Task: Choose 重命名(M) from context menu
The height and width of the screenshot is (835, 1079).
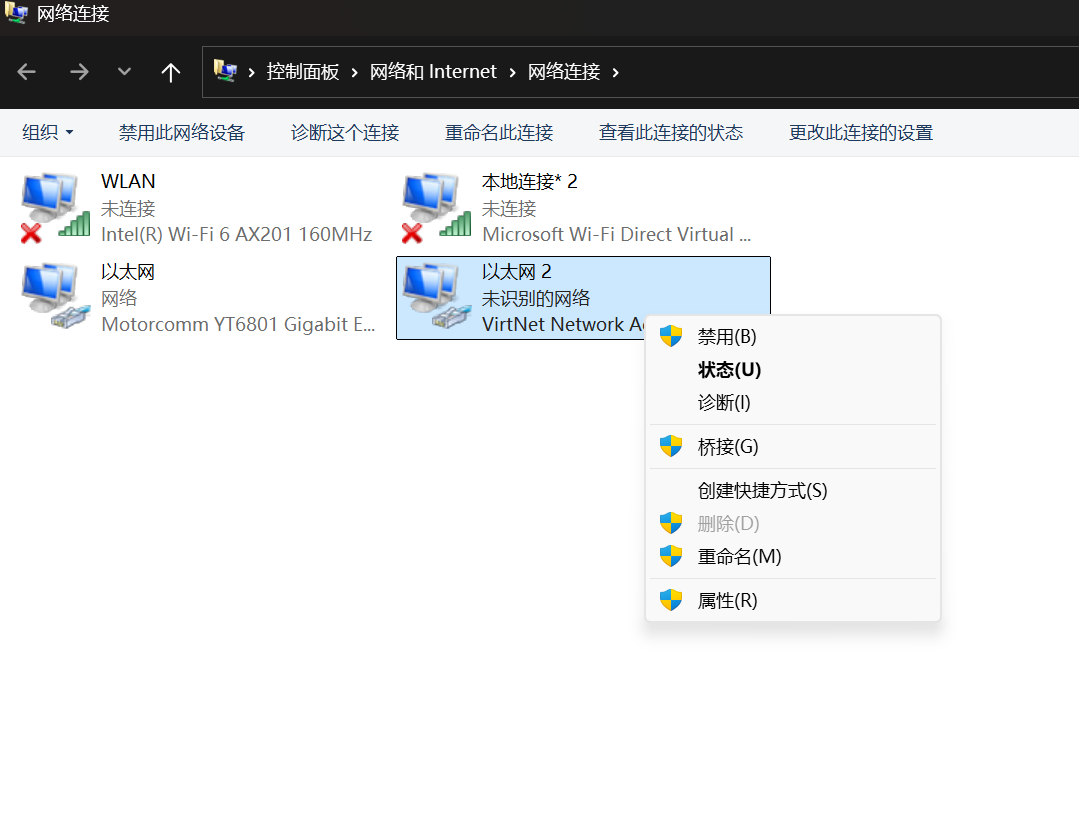Action: pos(793,557)
